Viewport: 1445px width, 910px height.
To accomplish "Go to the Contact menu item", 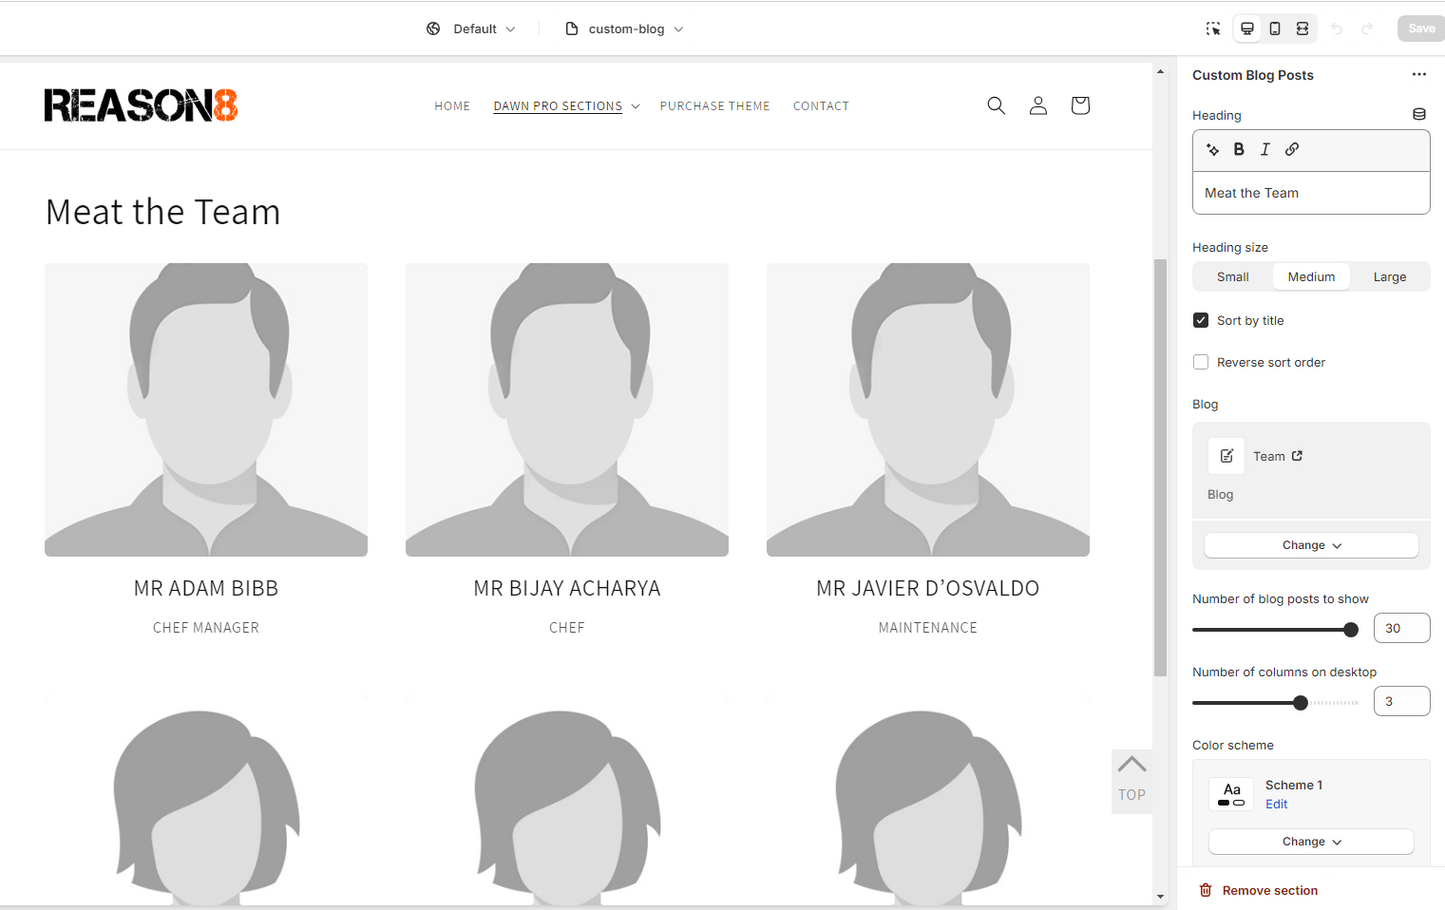I will coord(820,106).
